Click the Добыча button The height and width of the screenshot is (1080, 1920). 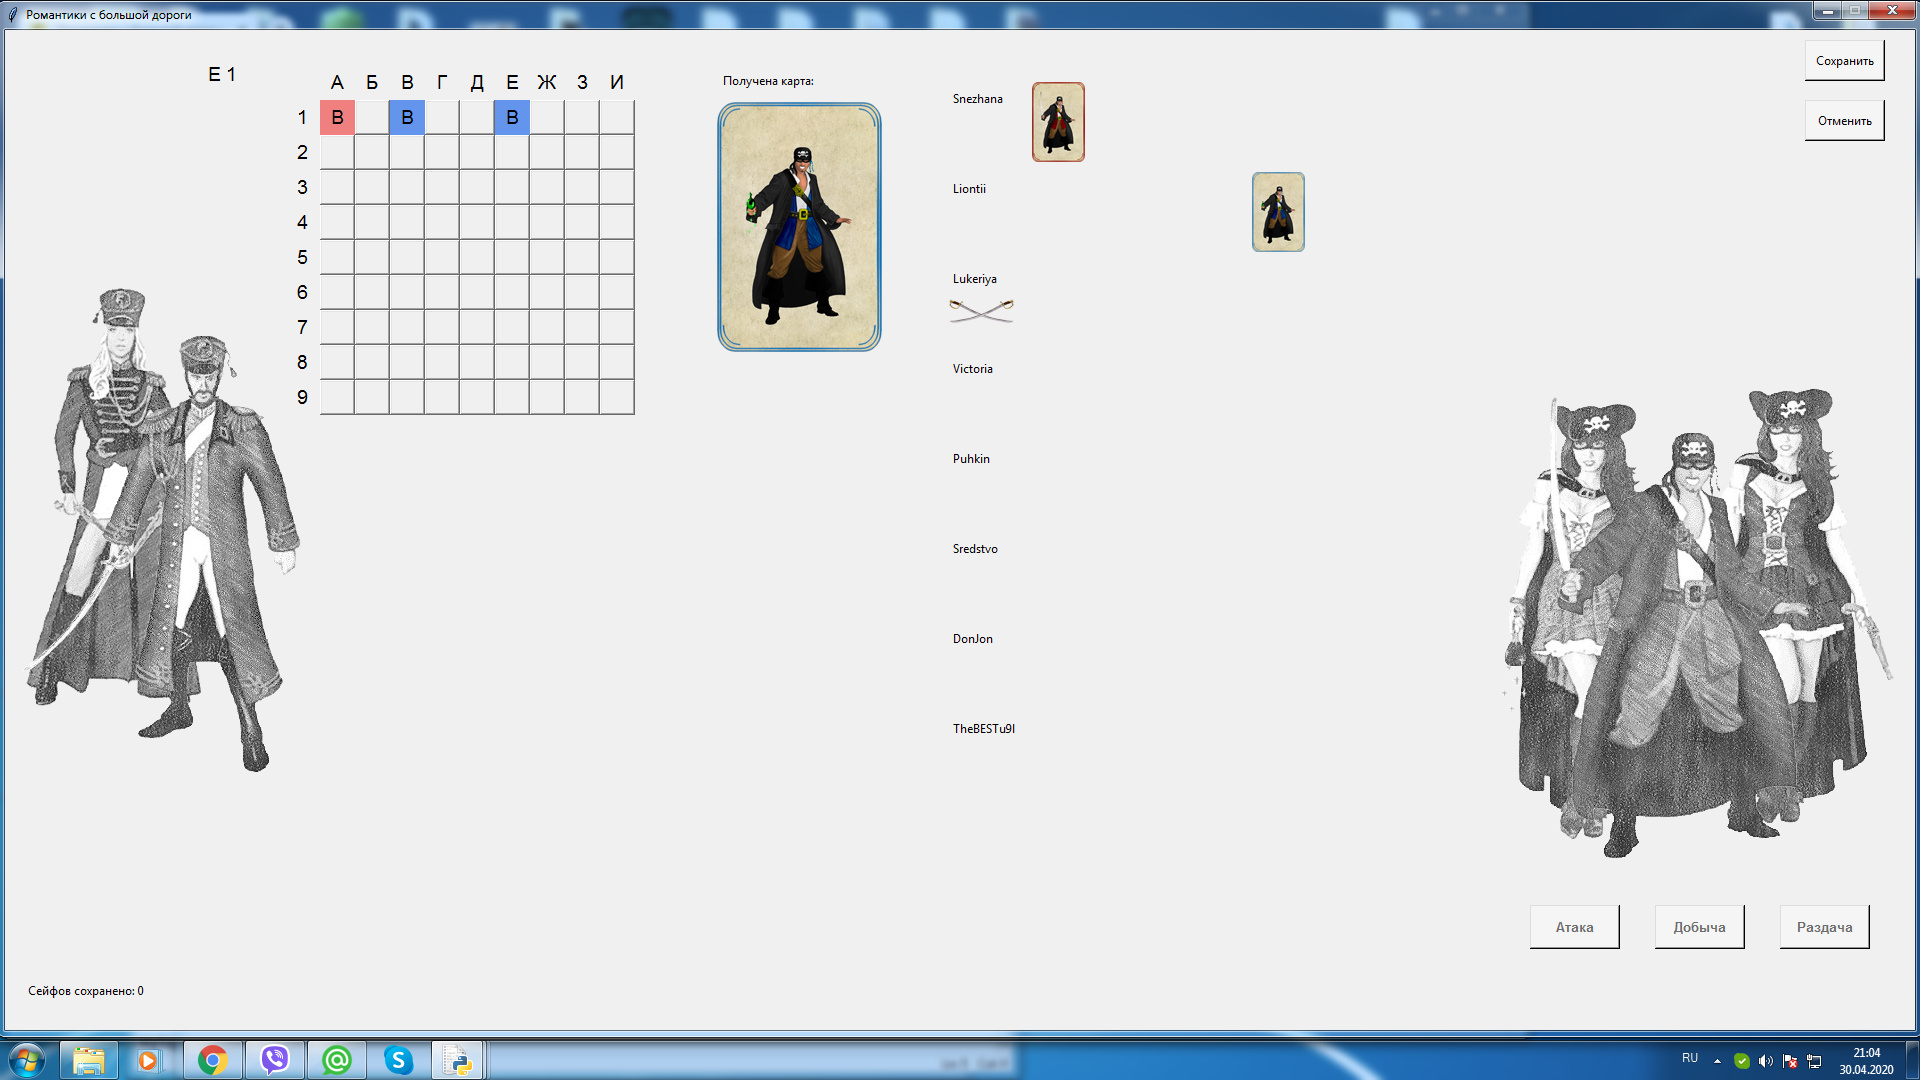(1699, 927)
